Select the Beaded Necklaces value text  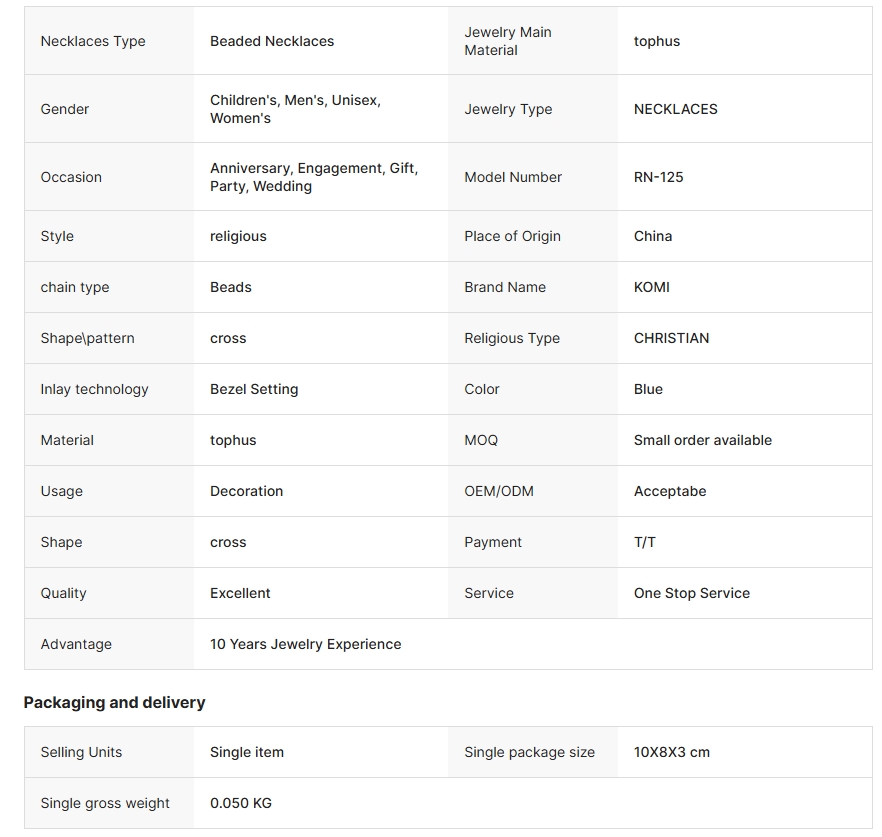272,41
